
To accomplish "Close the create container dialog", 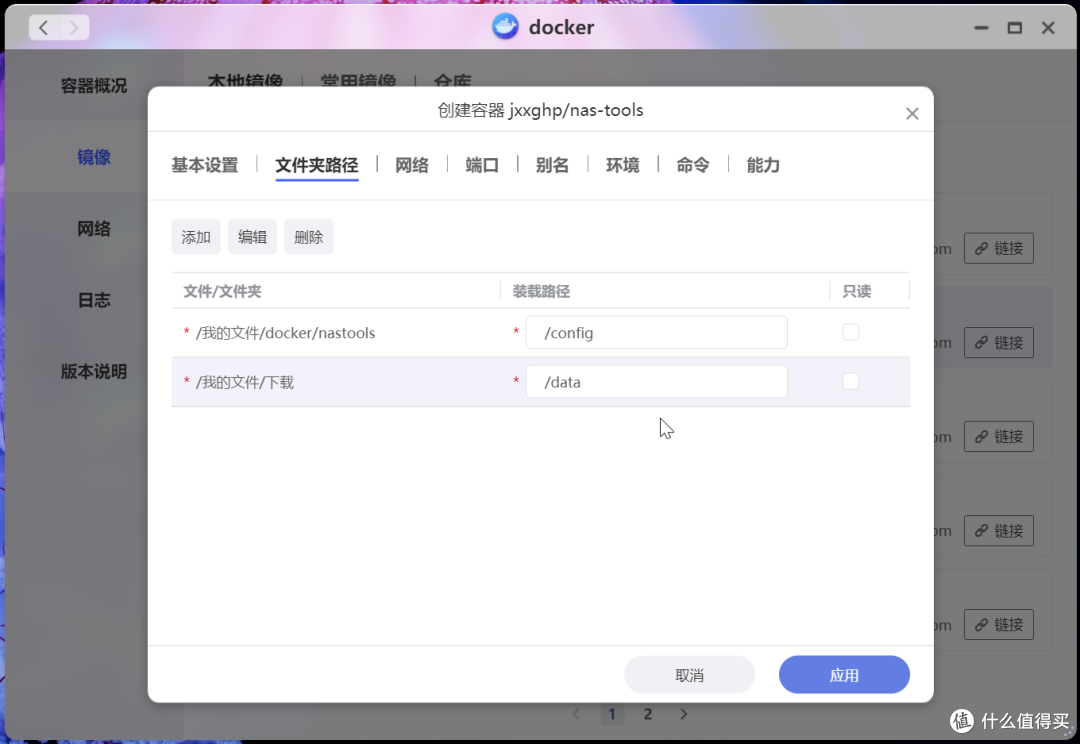I will coord(912,113).
